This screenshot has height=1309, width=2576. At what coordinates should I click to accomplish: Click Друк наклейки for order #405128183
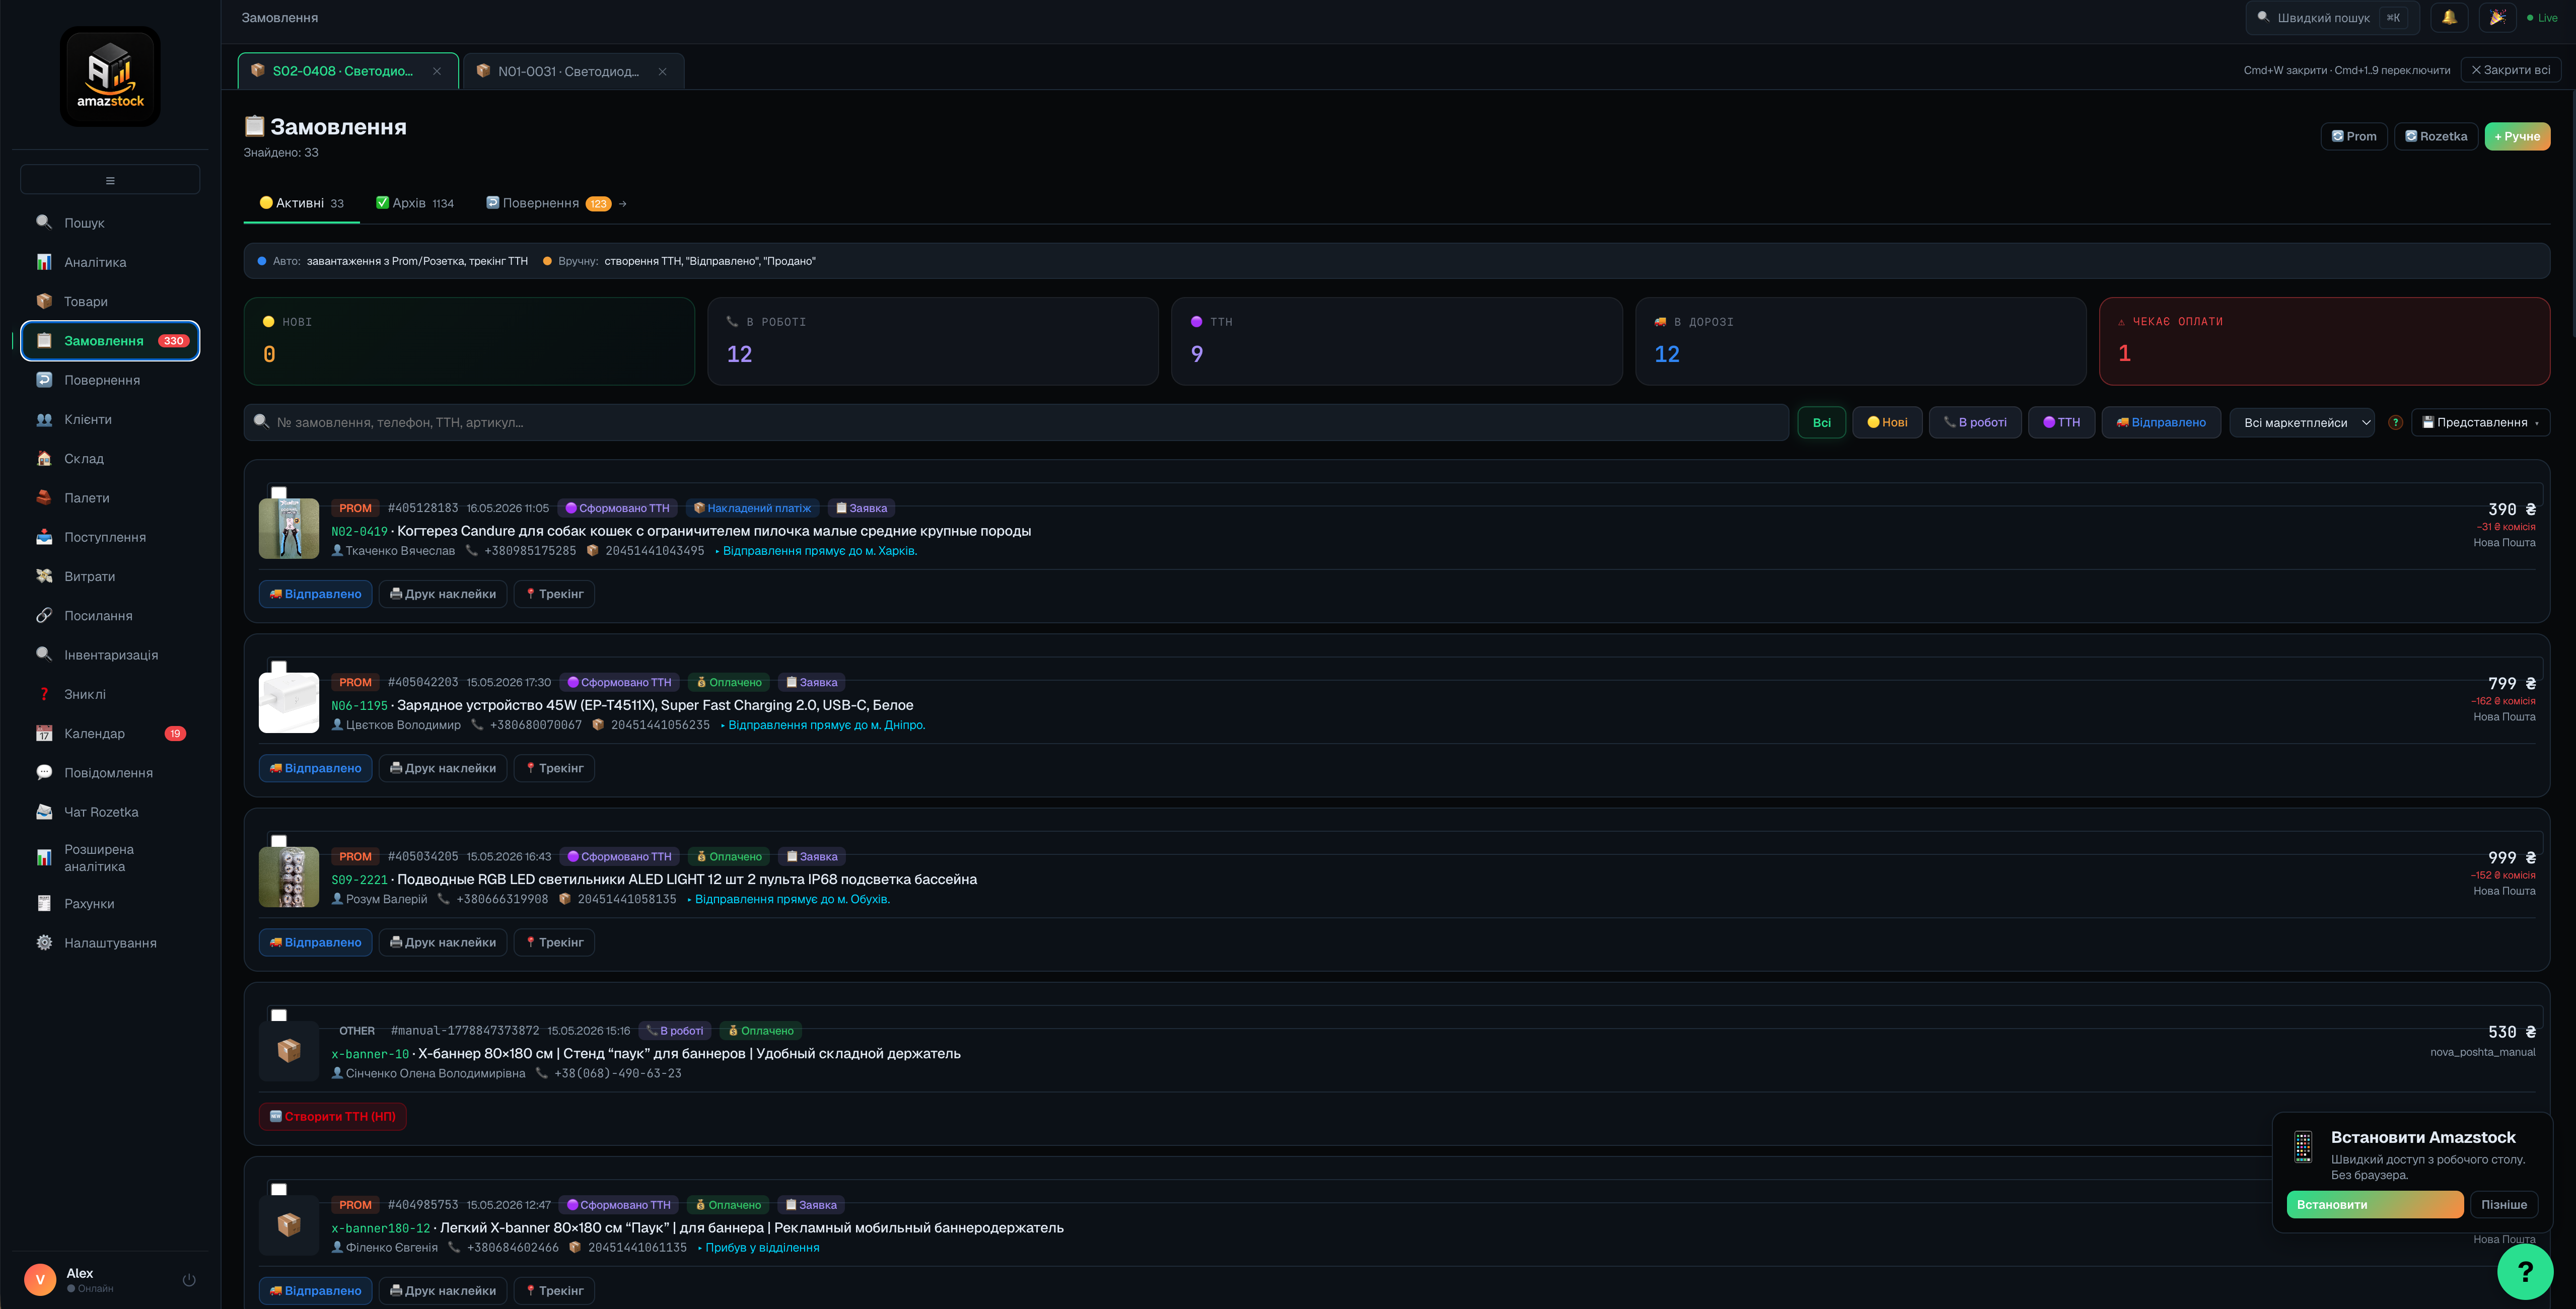[442, 594]
